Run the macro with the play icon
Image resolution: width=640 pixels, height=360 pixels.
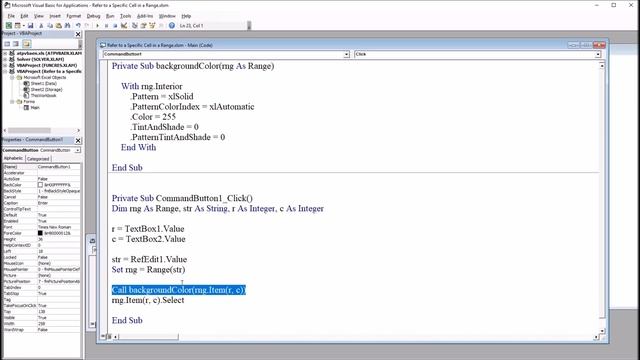pyautogui.click(x=98, y=25)
